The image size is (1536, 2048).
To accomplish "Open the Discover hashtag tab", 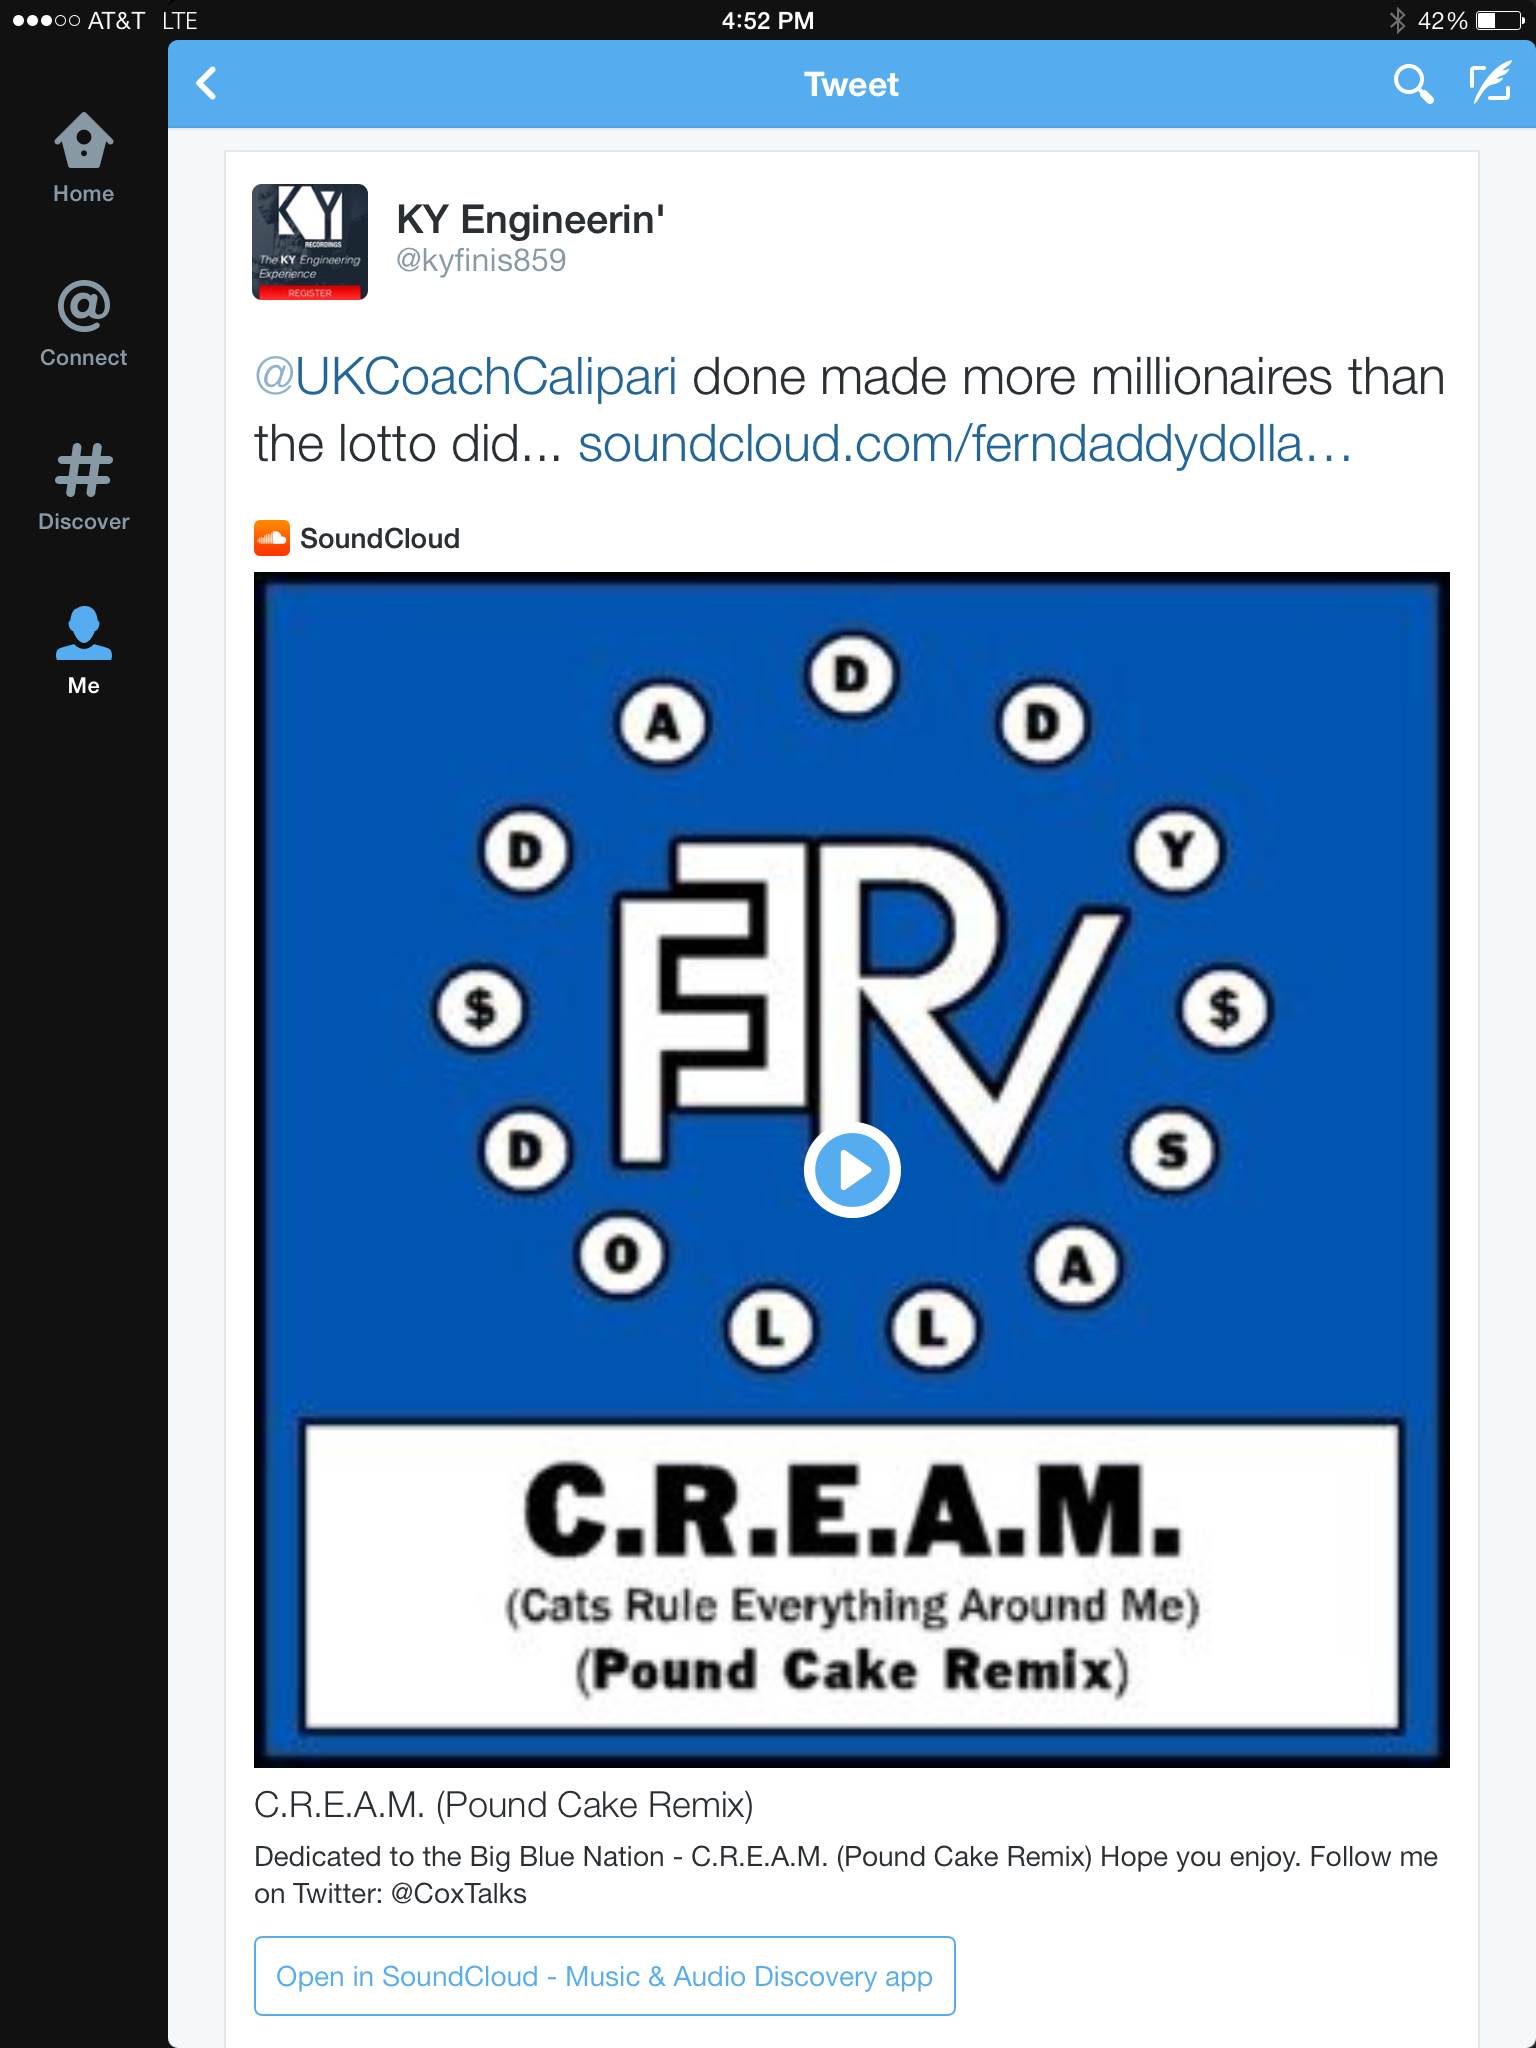I will coord(84,487).
